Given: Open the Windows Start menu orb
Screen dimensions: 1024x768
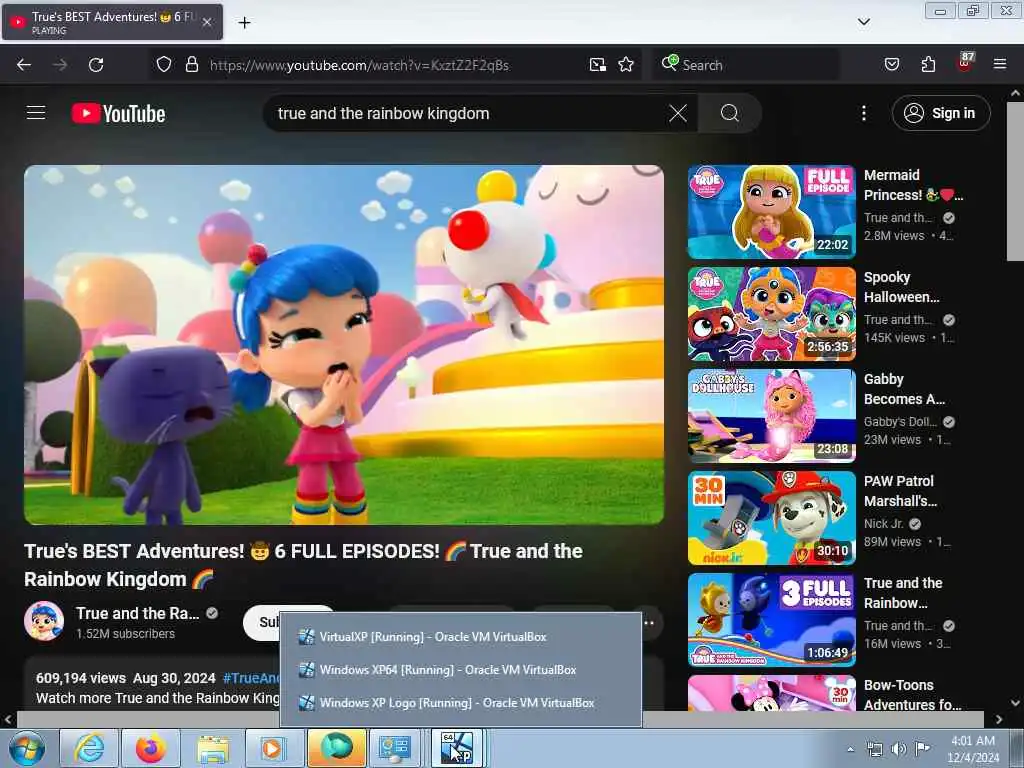Looking at the screenshot, I should 27,748.
